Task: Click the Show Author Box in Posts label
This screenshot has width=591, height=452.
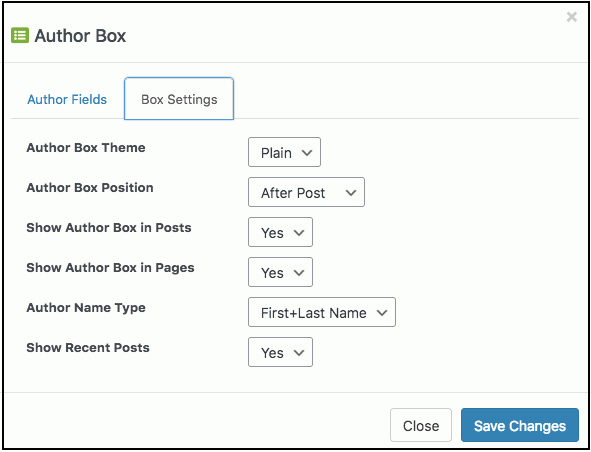Action: coord(109,228)
